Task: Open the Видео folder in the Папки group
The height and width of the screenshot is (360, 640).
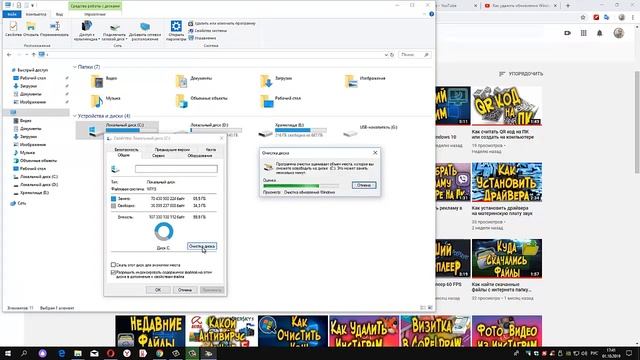Action: (104, 81)
